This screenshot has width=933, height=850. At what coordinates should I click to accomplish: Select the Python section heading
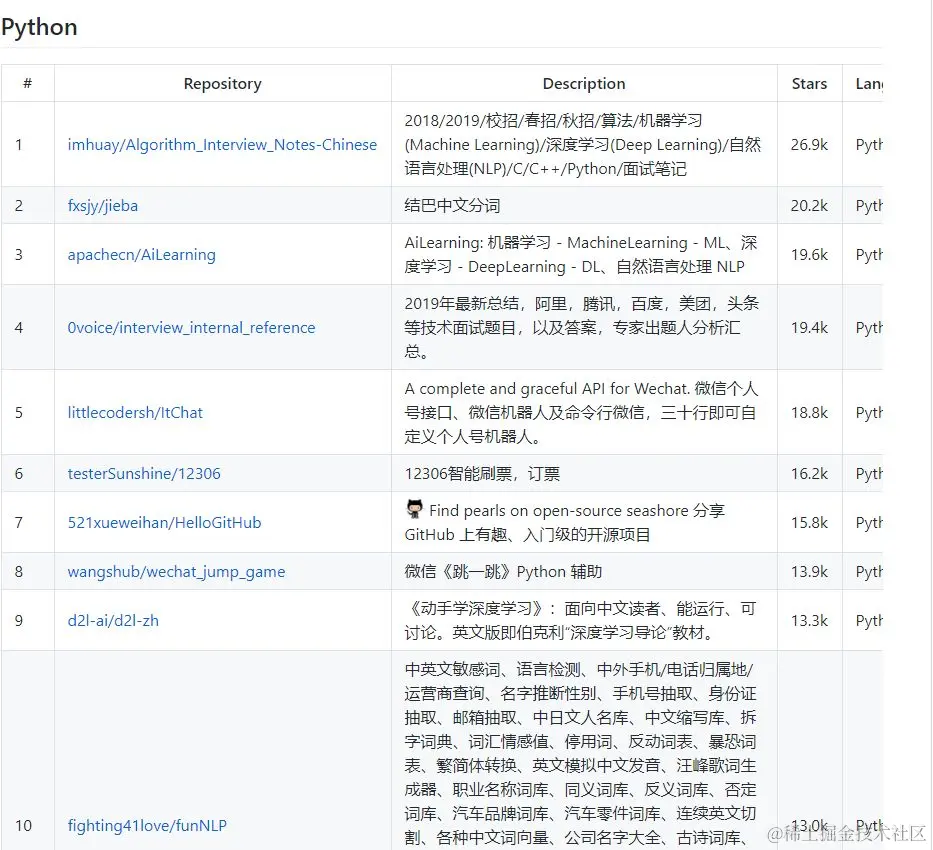pos(39,27)
